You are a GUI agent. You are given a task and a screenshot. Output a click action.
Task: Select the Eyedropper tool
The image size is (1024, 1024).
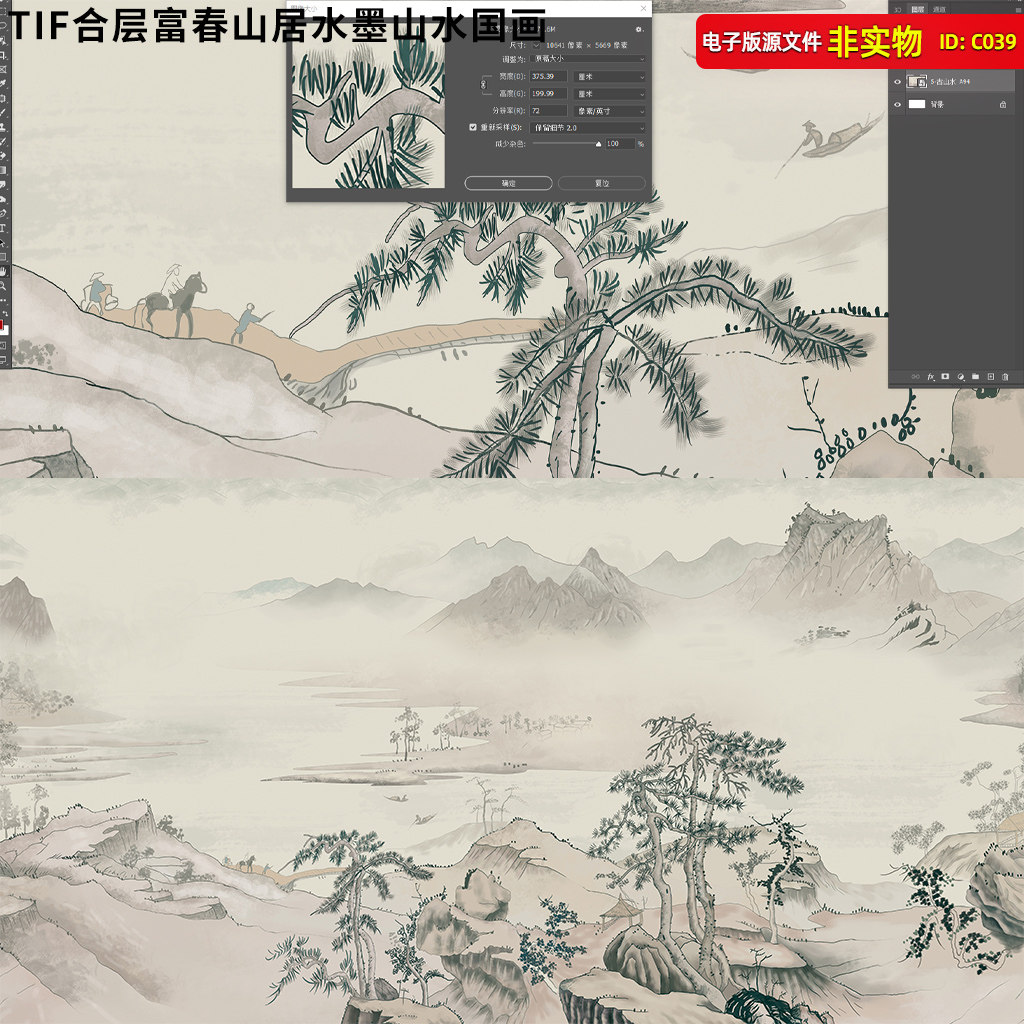point(3,84)
